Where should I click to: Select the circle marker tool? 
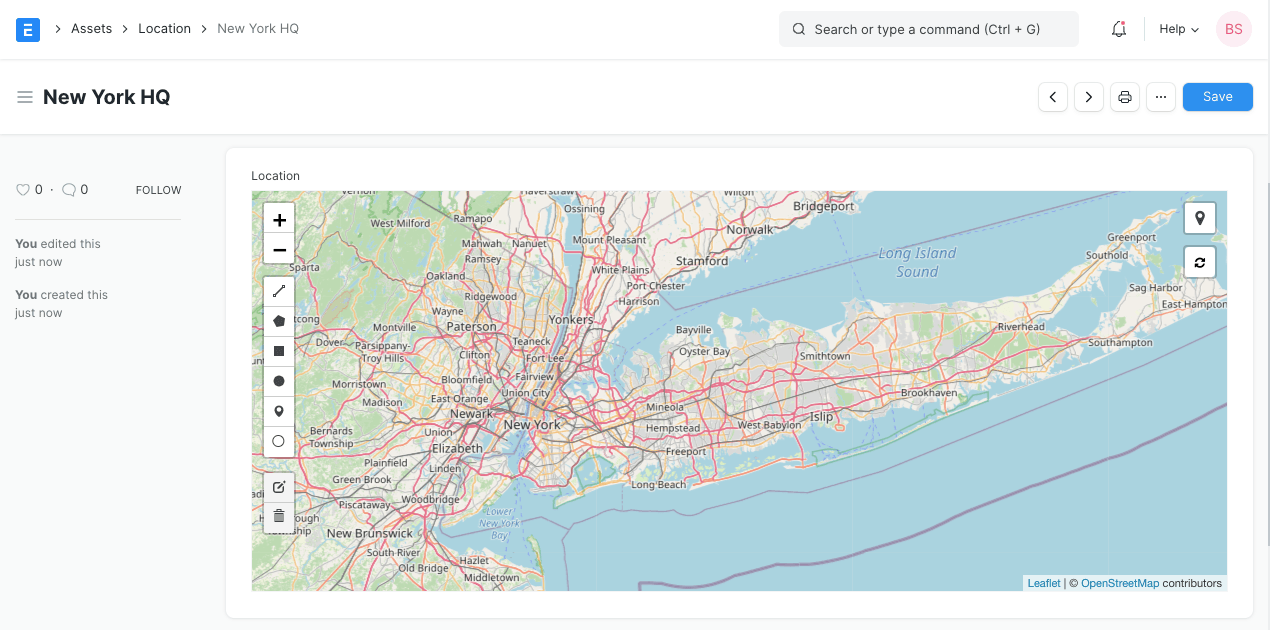click(279, 441)
